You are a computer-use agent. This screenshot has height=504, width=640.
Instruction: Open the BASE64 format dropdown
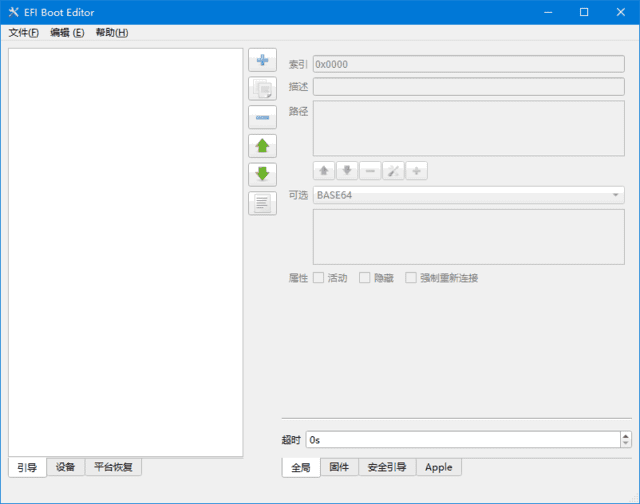coord(469,195)
